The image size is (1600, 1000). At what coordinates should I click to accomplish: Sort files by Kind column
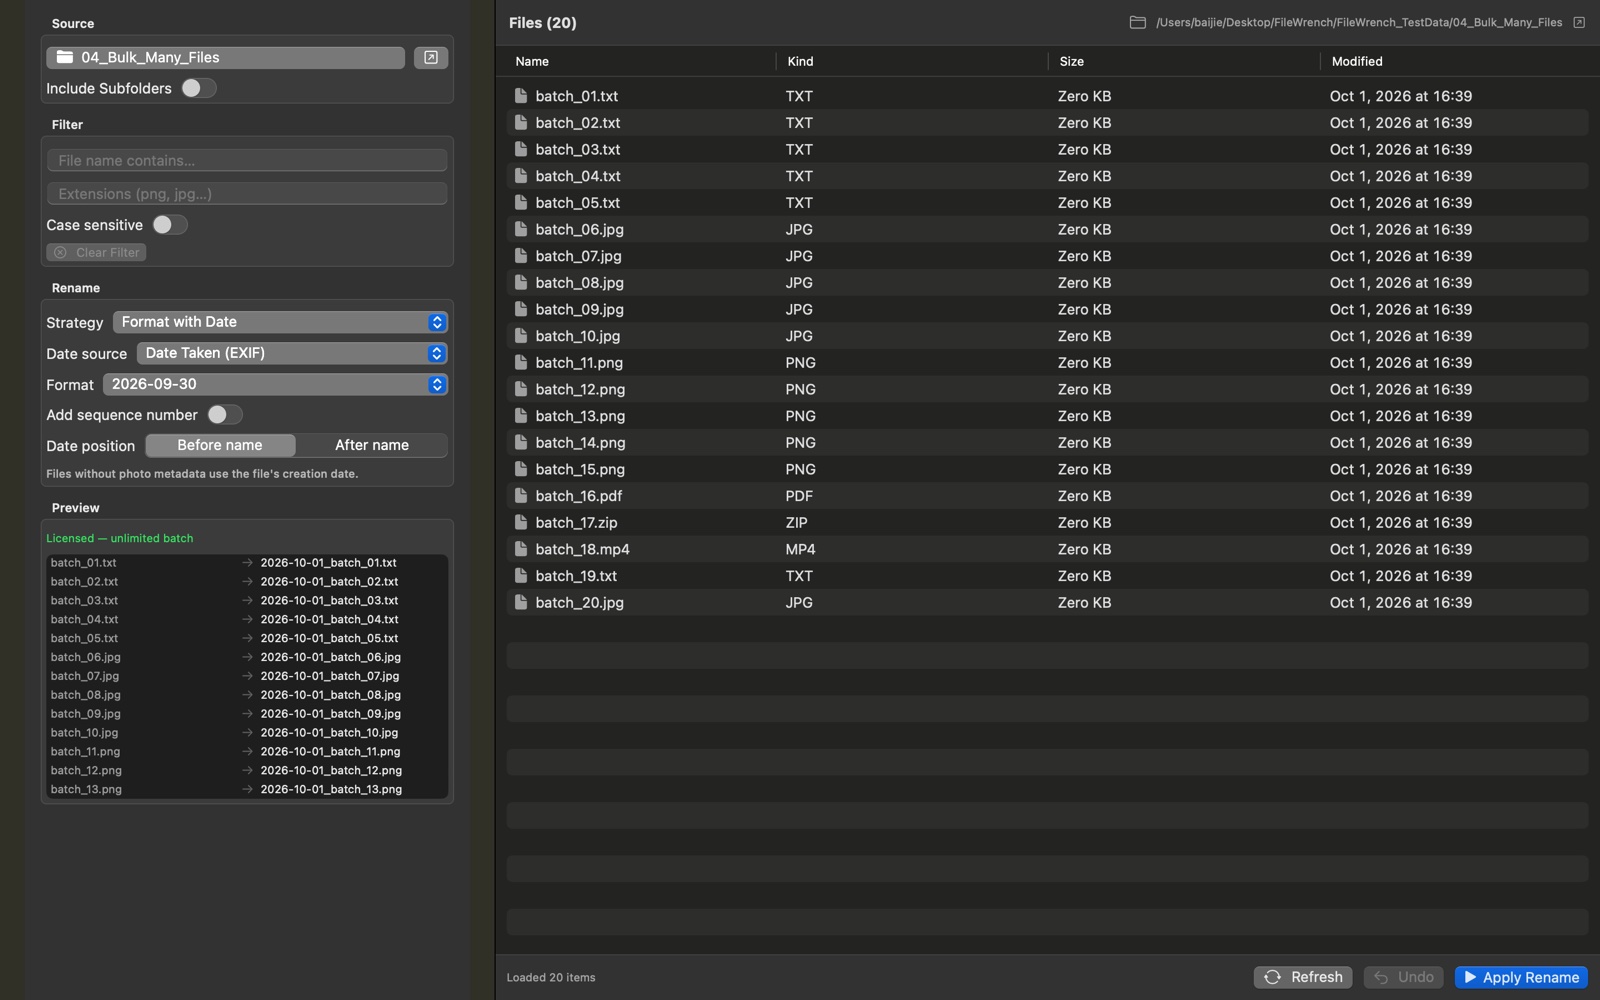click(800, 61)
